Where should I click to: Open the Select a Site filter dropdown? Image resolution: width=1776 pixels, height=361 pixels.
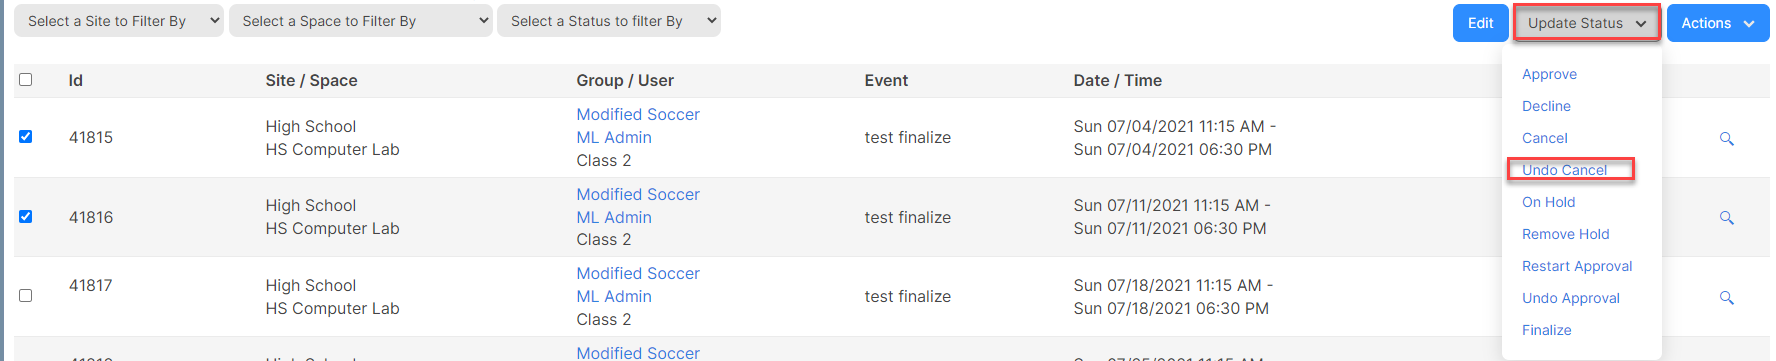point(119,21)
